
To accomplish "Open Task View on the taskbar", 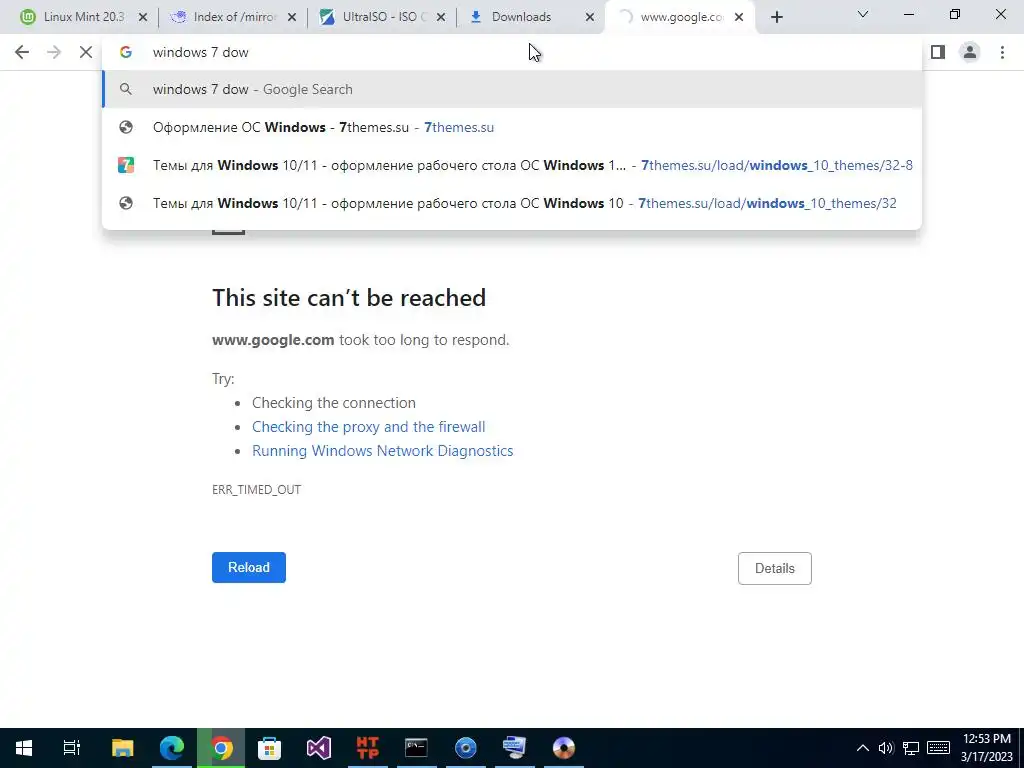I will 72,748.
